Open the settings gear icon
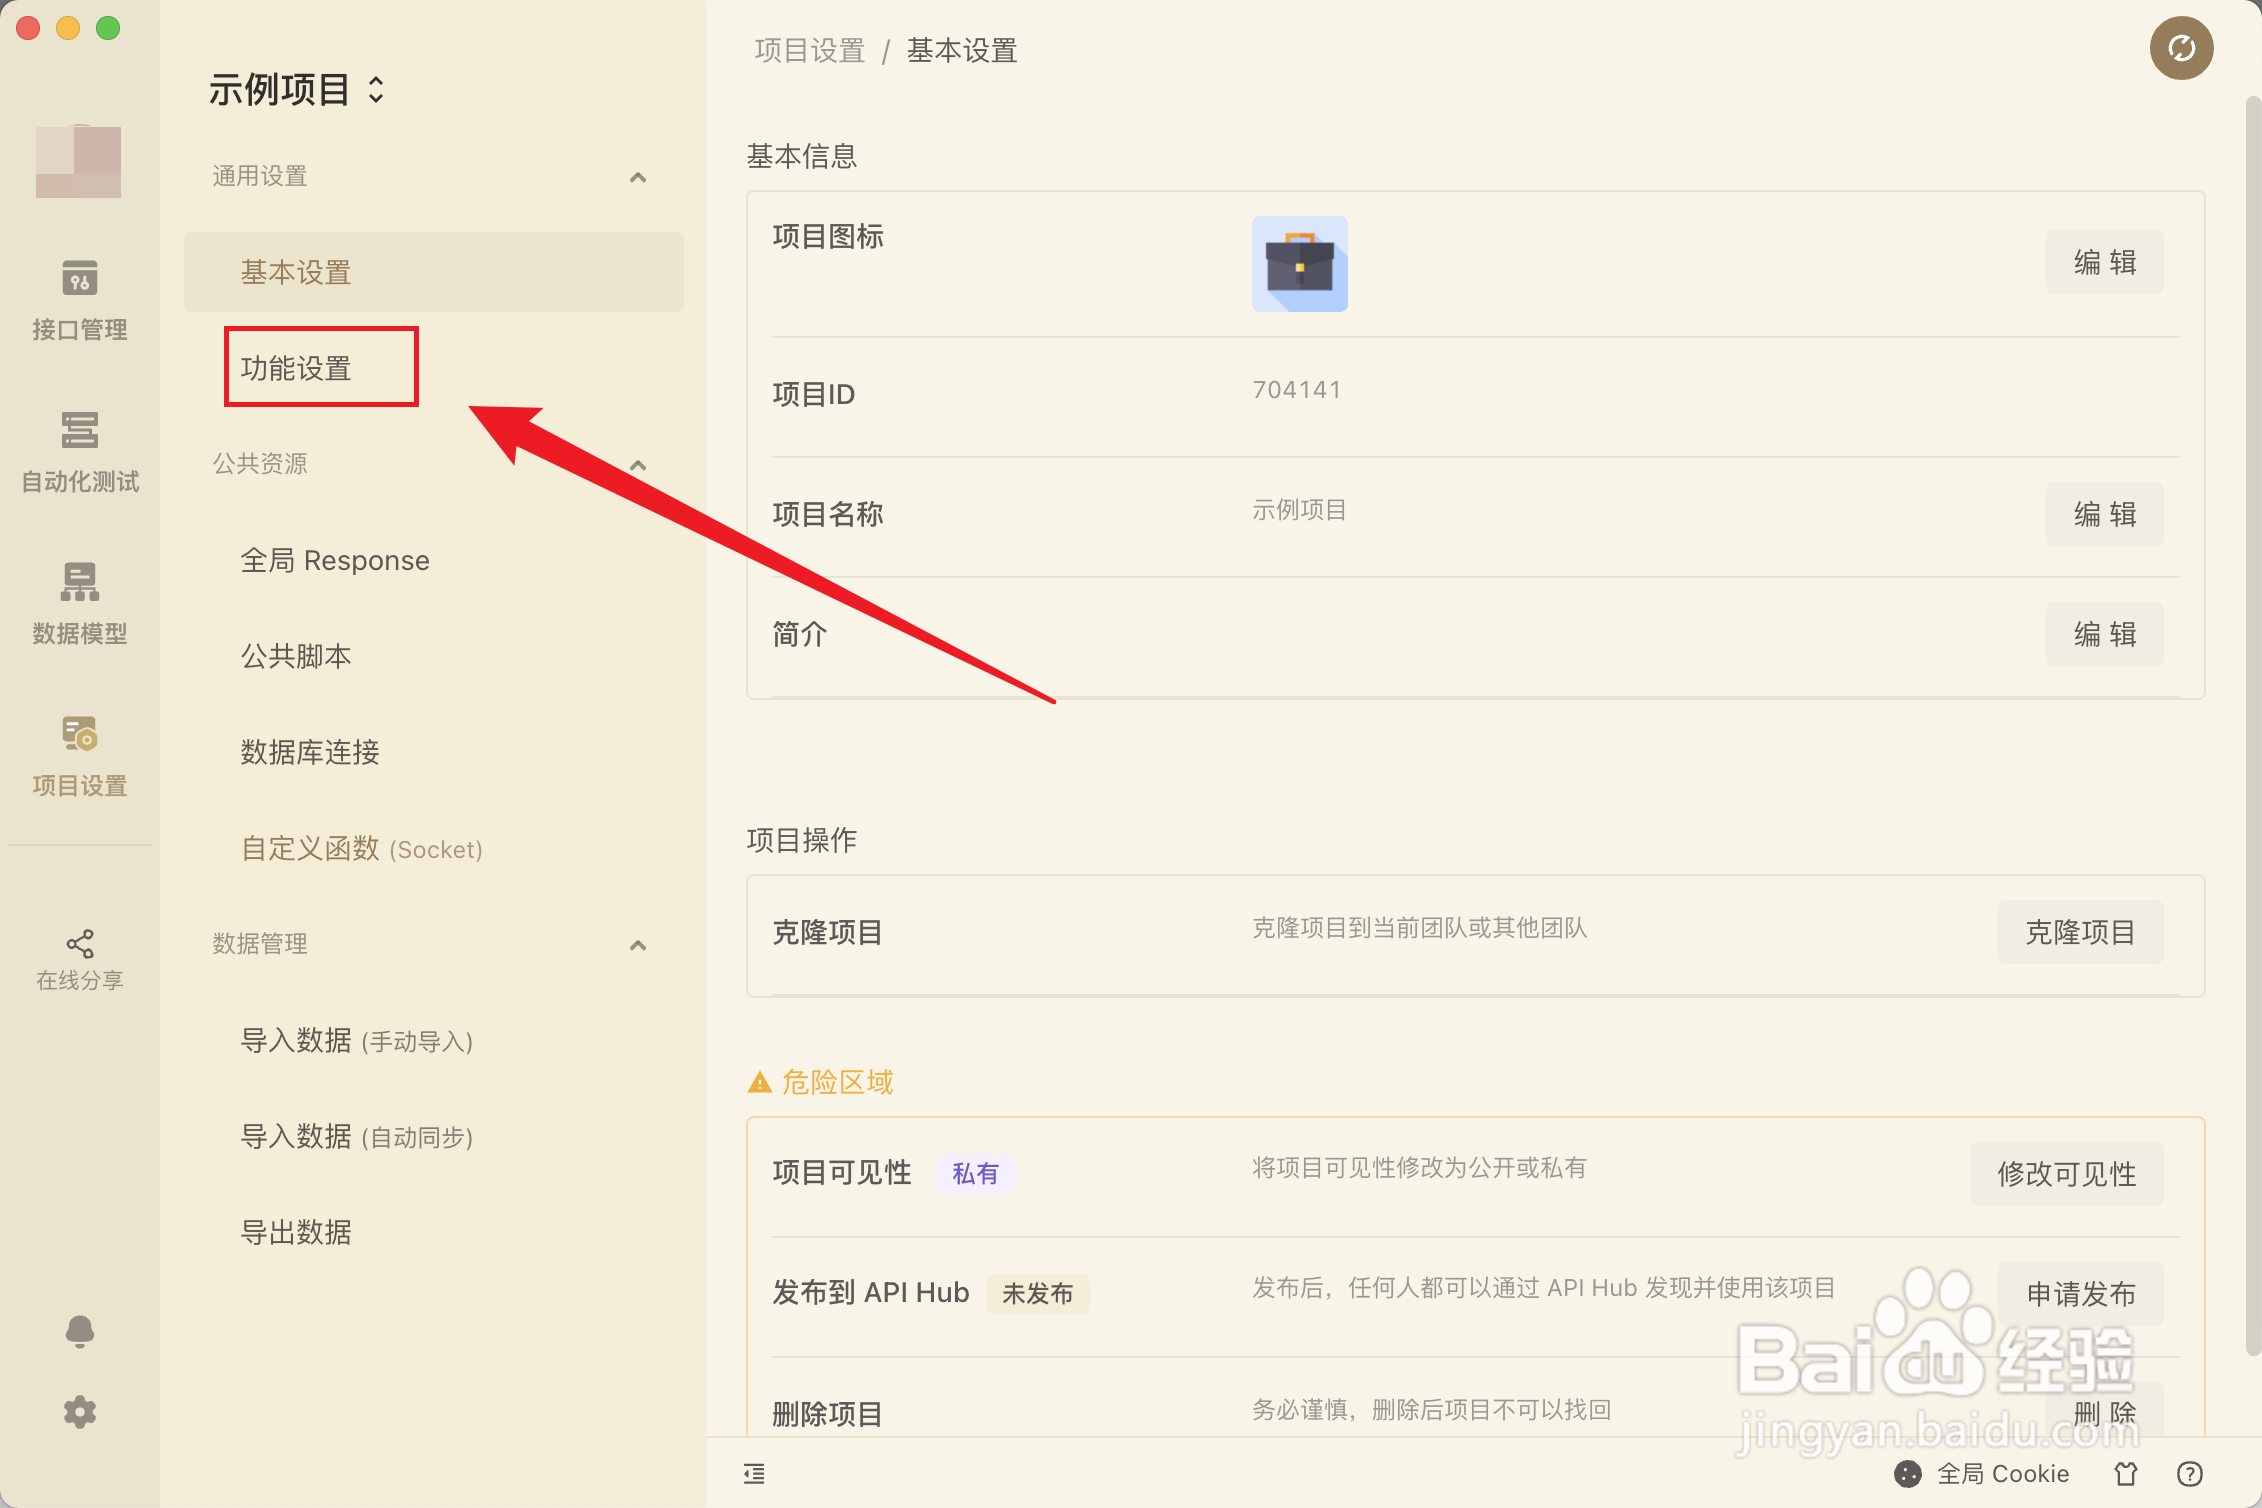The height and width of the screenshot is (1508, 2262). coord(79,1412)
